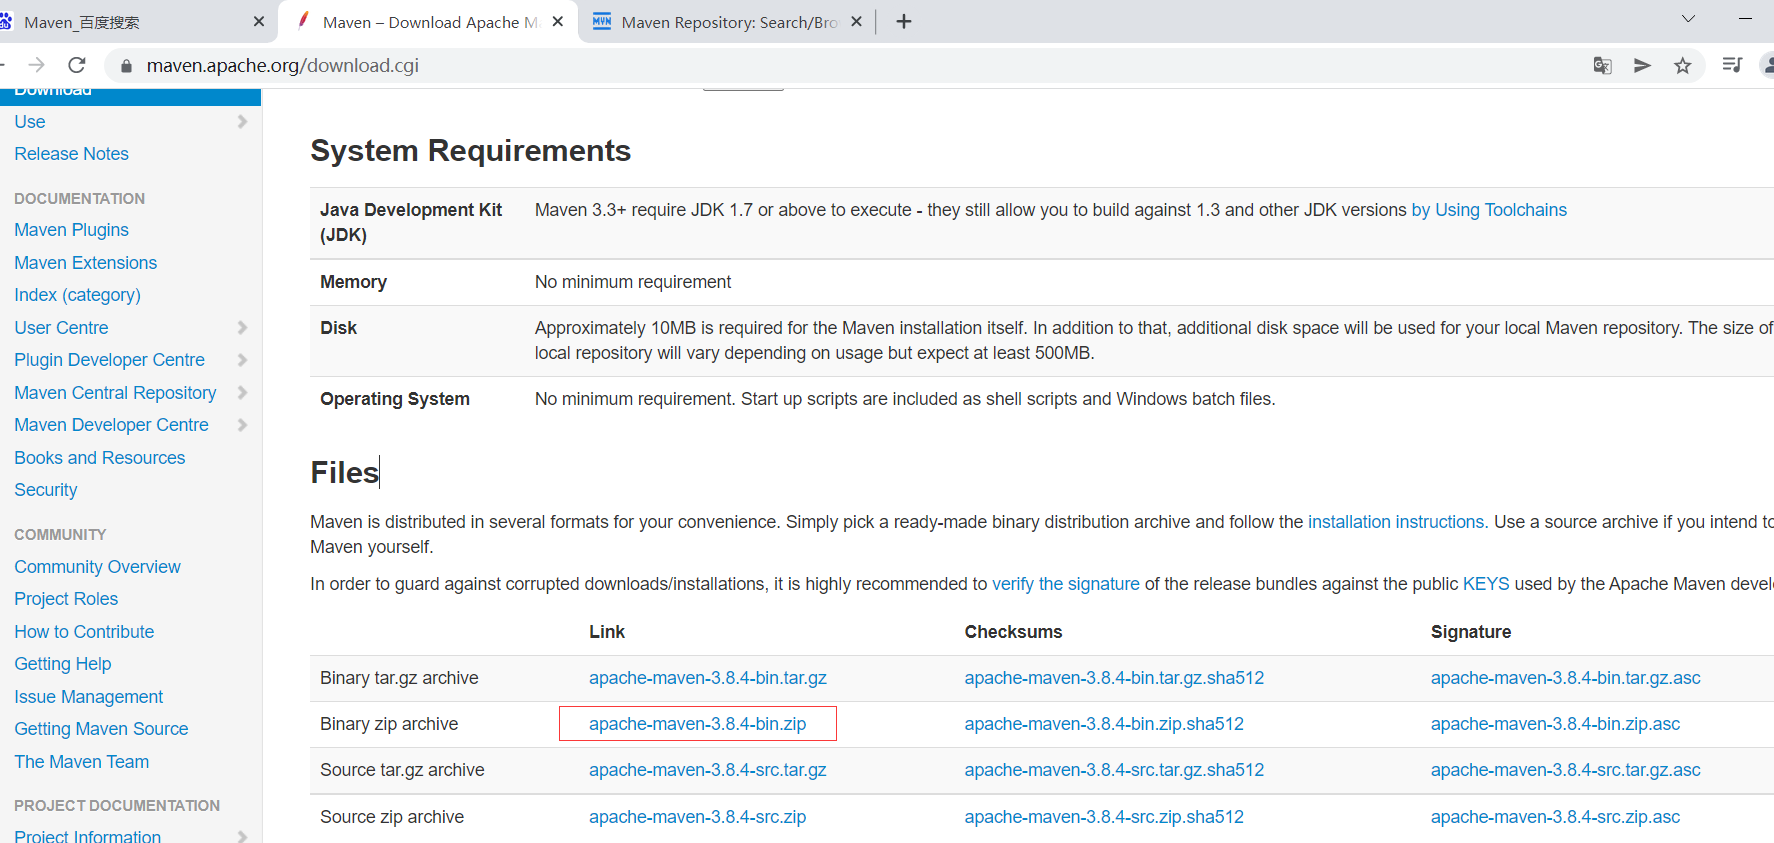Bookmark this page with the star icon
This screenshot has height=843, width=1774.
(1683, 65)
